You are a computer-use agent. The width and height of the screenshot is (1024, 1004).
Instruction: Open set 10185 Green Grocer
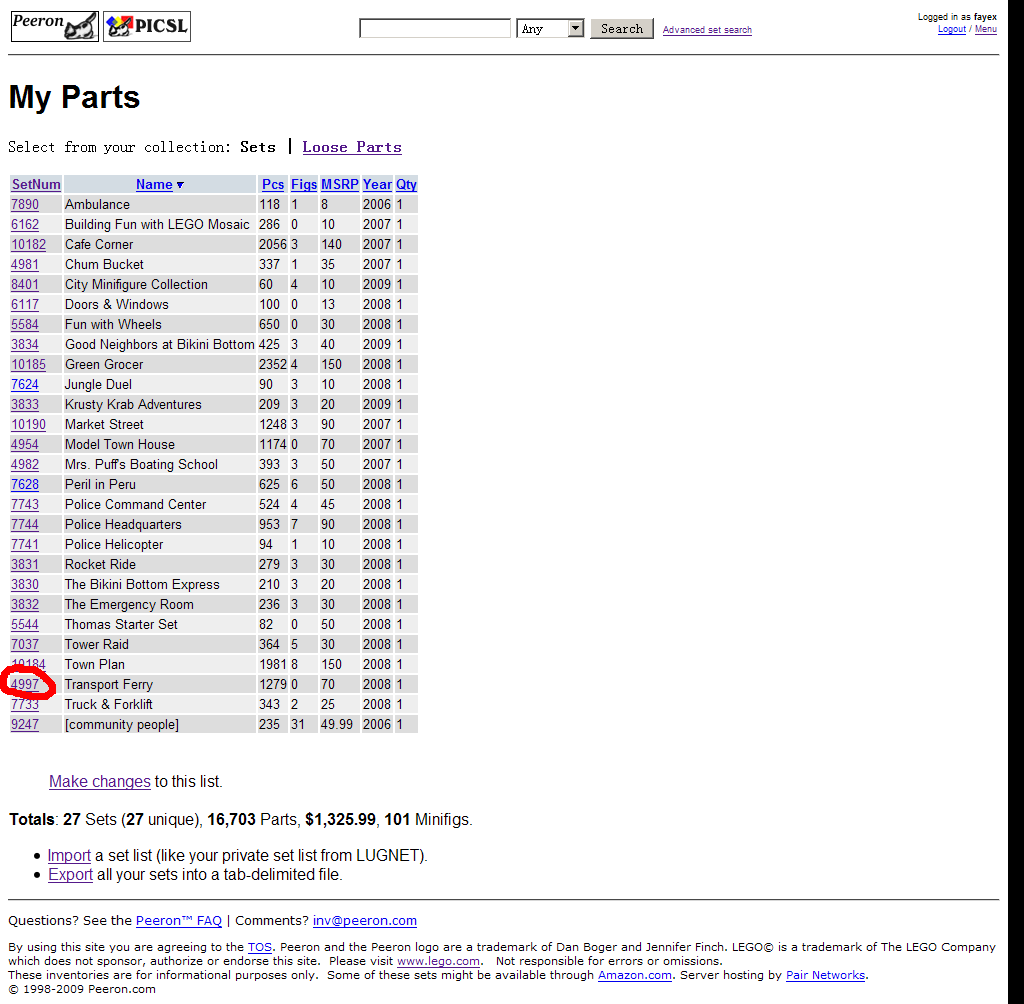coord(29,364)
